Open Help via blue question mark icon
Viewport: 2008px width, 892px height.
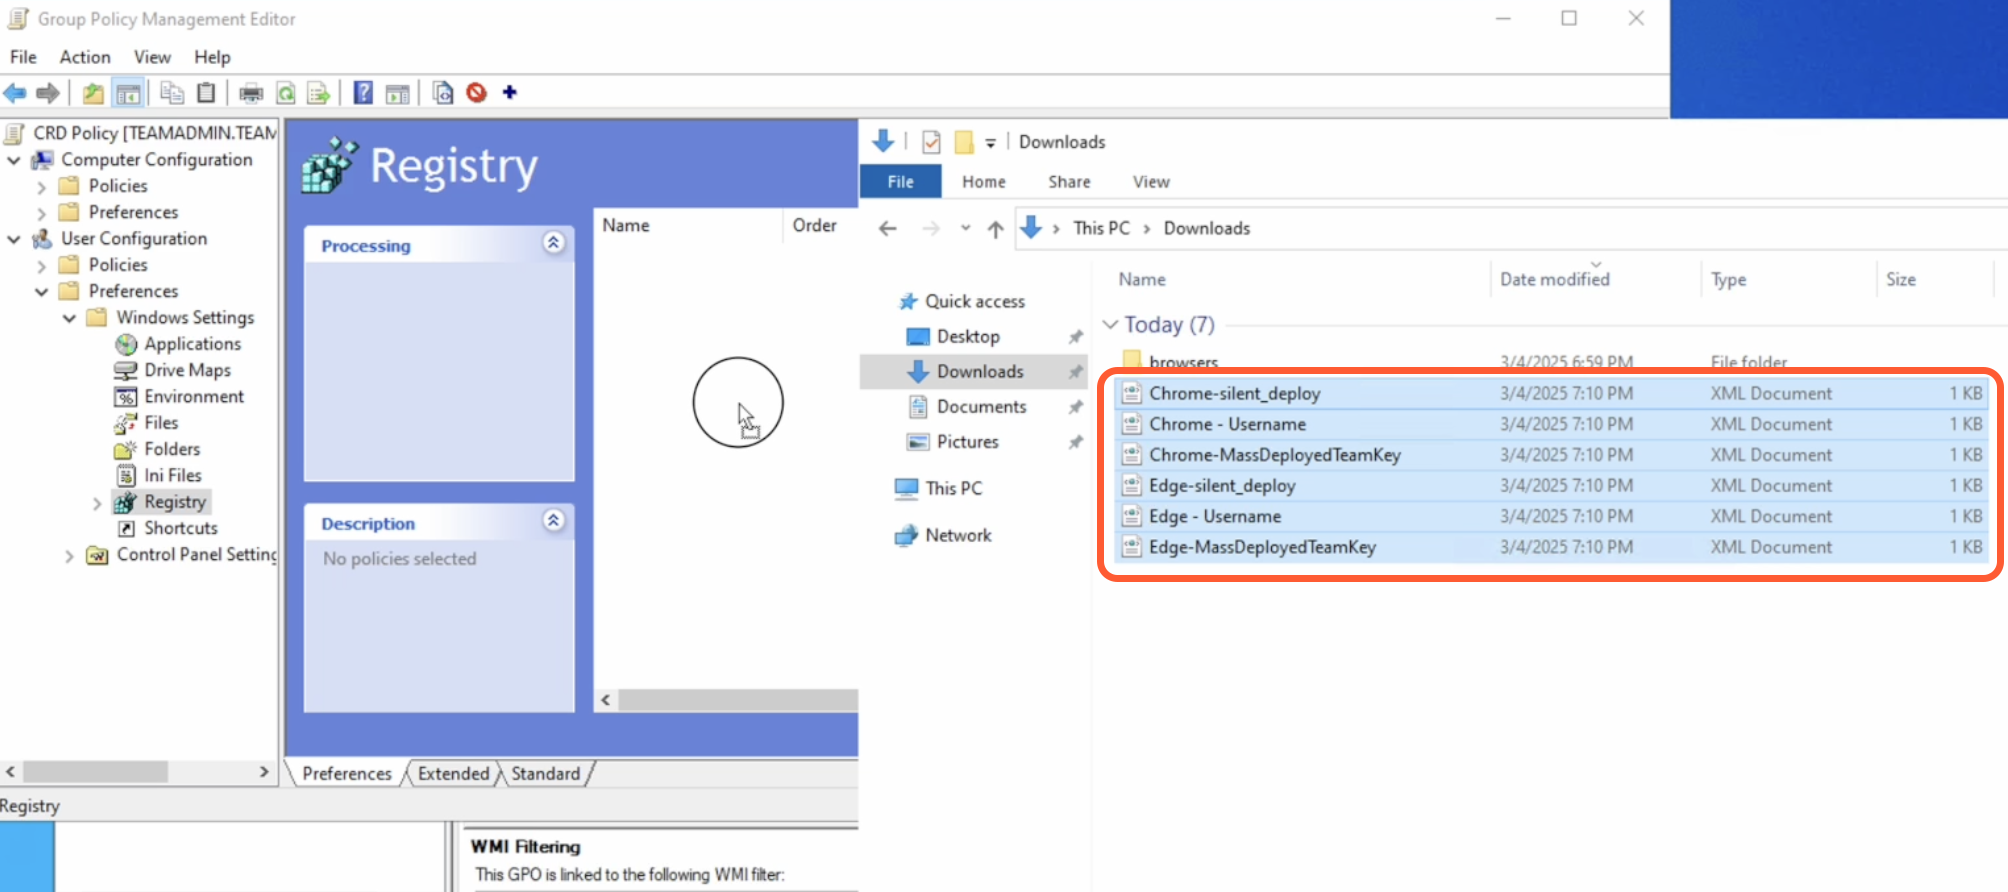[363, 93]
